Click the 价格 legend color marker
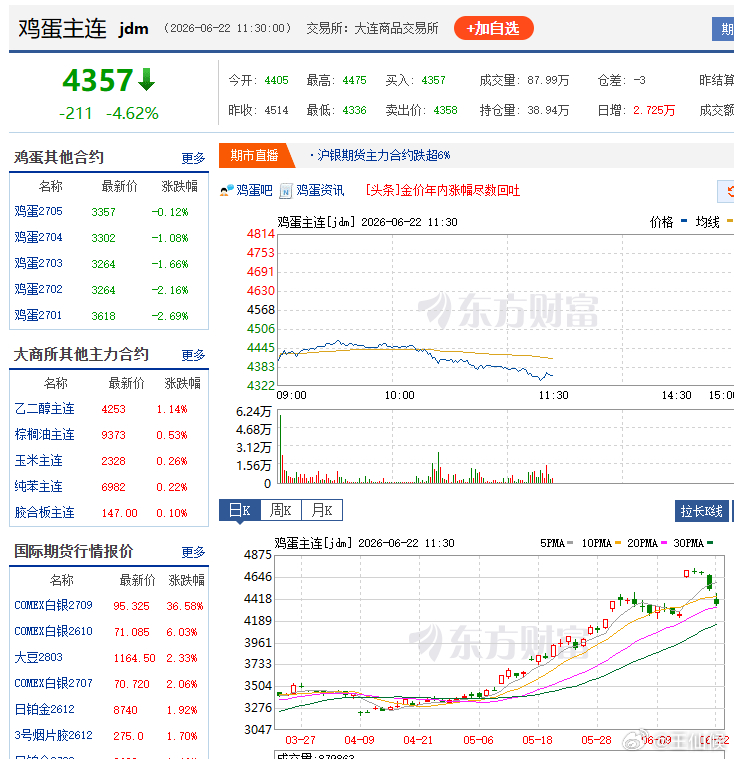 [x=684, y=221]
